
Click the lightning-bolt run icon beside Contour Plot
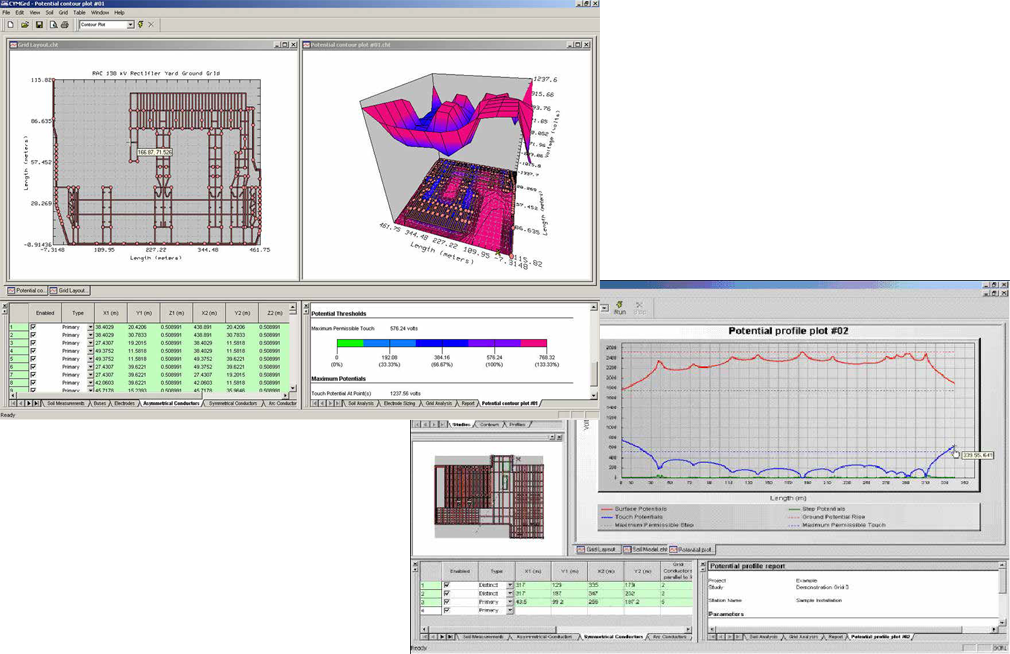click(x=140, y=24)
